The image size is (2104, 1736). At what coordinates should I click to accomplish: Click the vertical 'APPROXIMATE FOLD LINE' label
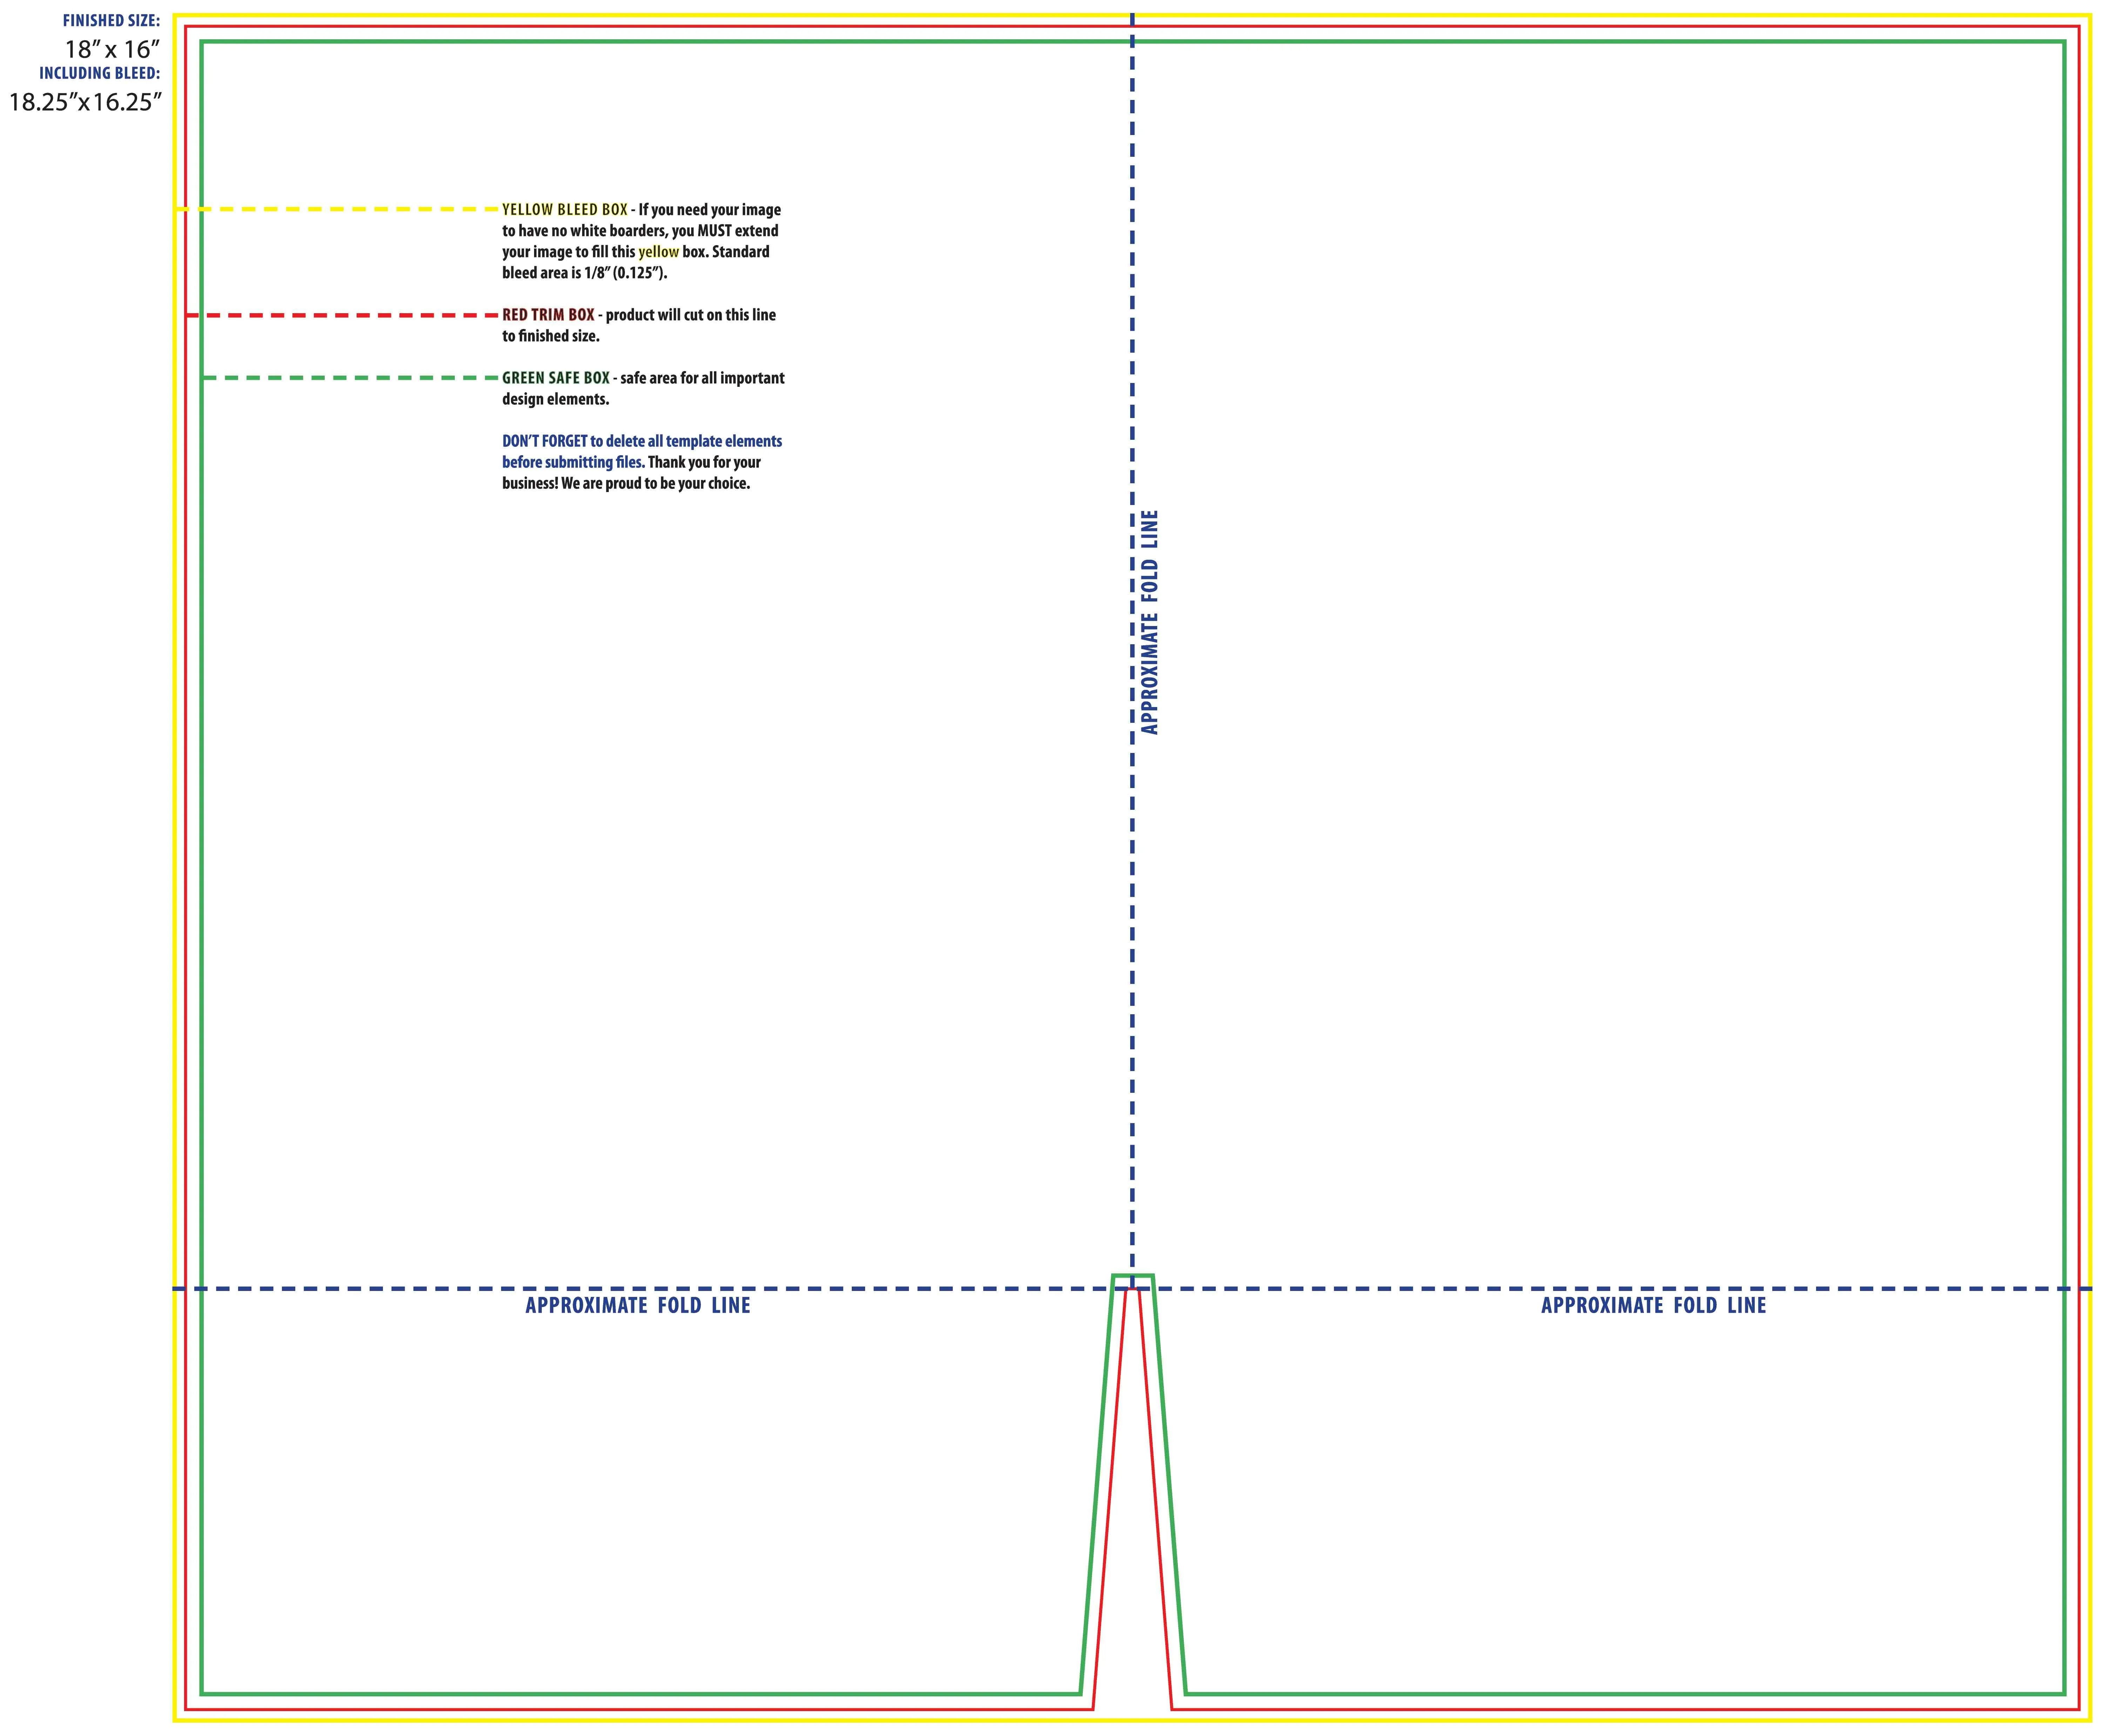pyautogui.click(x=1150, y=622)
